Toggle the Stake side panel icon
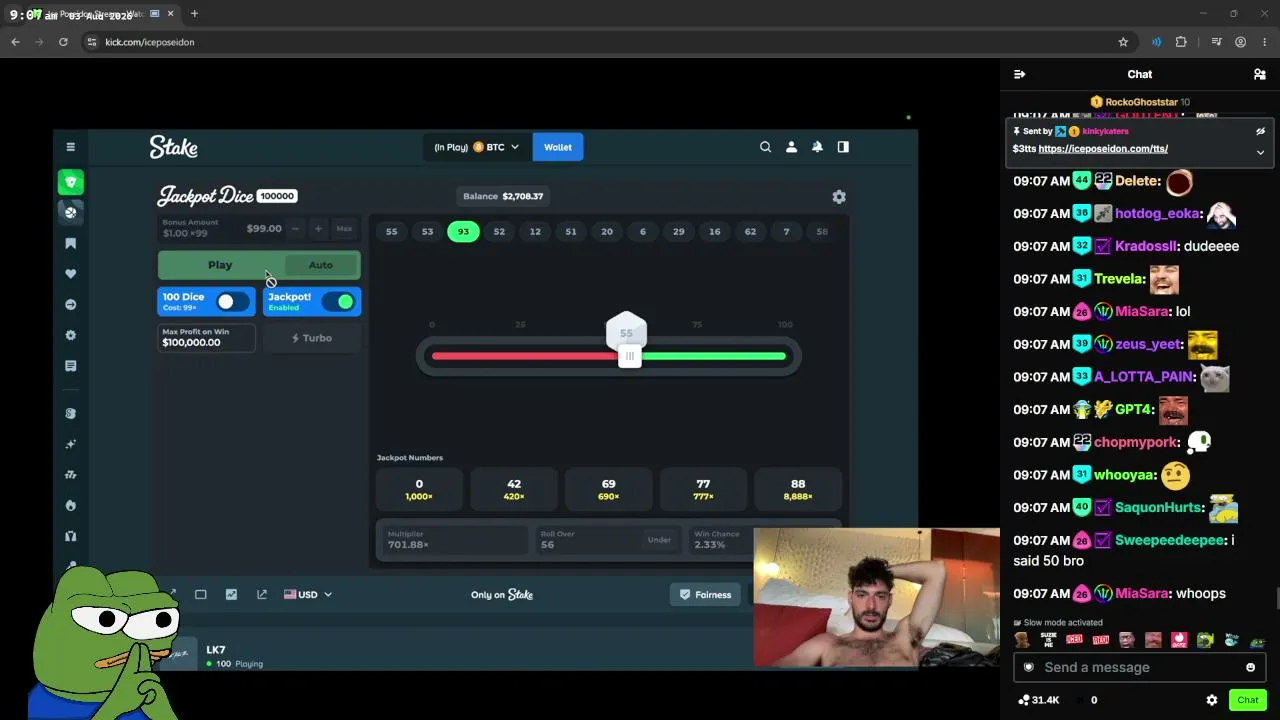1280x720 pixels. [843, 147]
